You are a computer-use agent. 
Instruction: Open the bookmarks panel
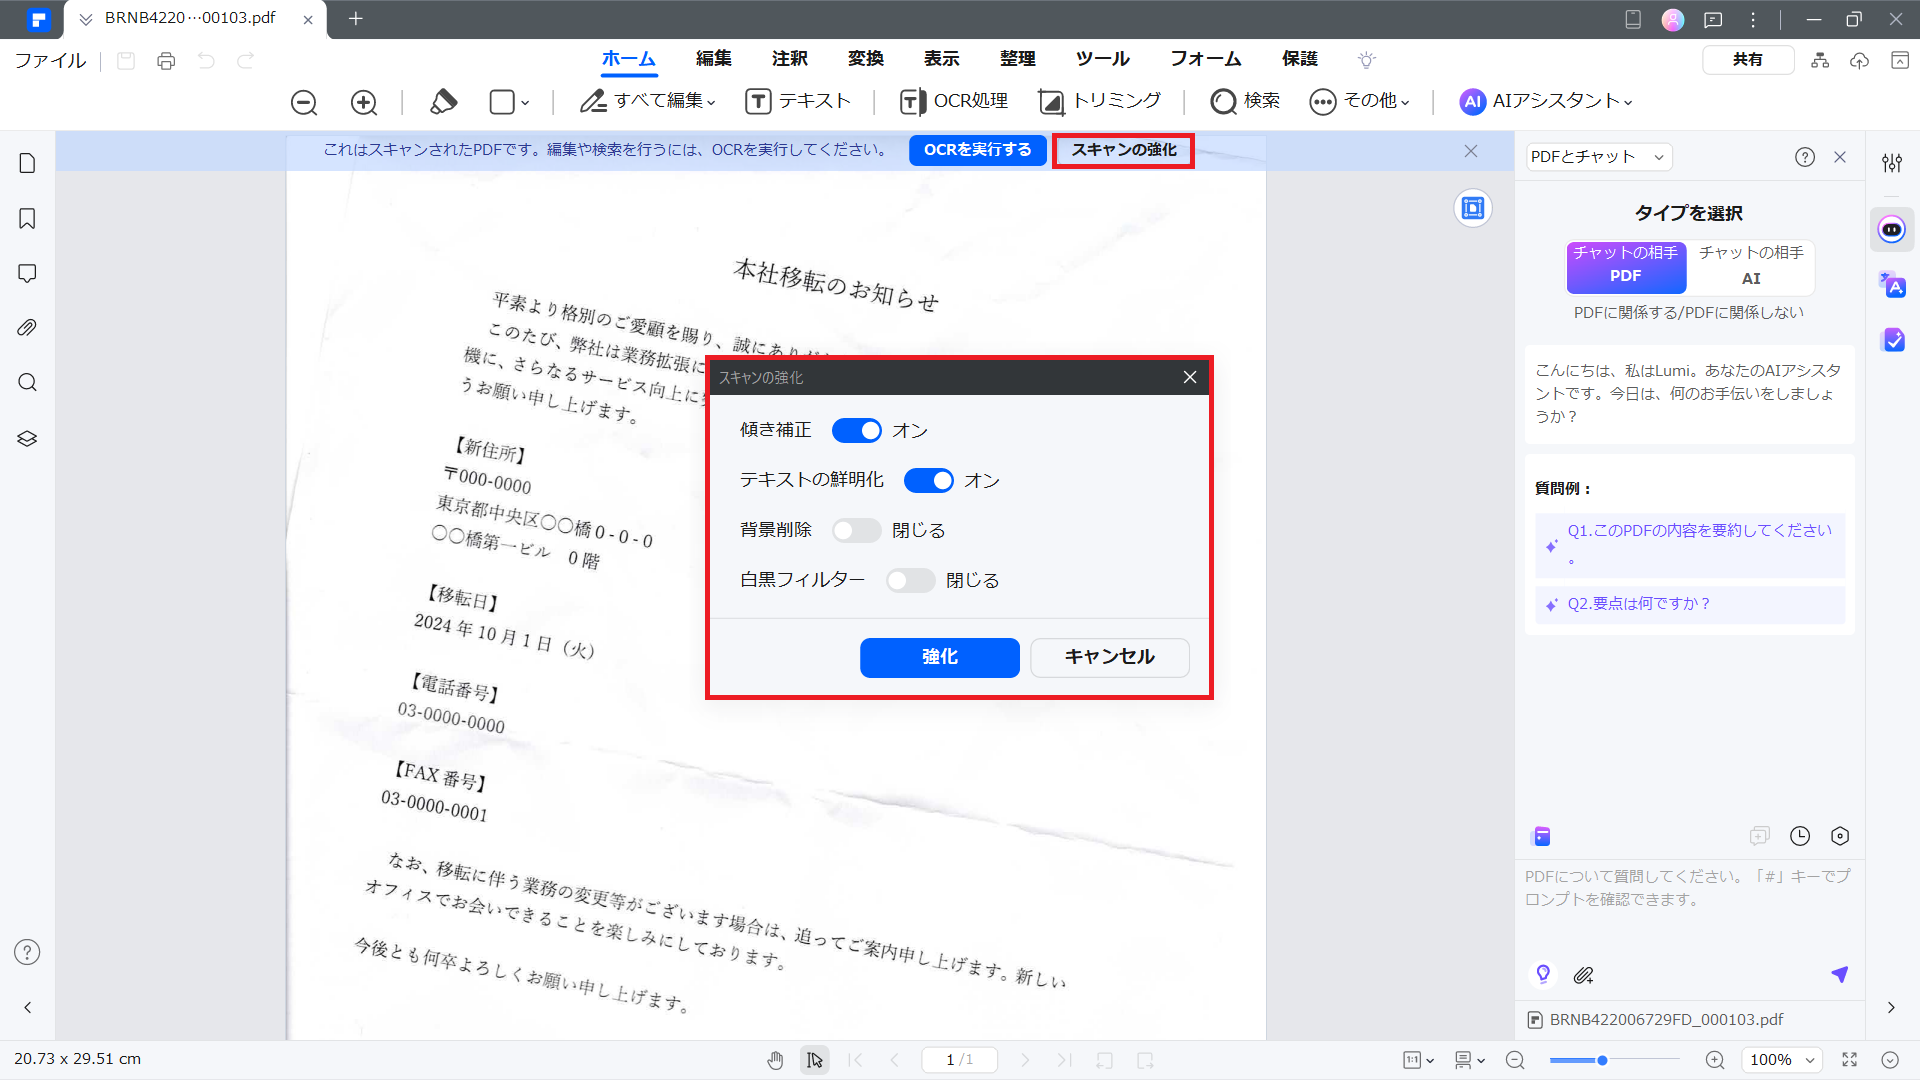coord(27,218)
